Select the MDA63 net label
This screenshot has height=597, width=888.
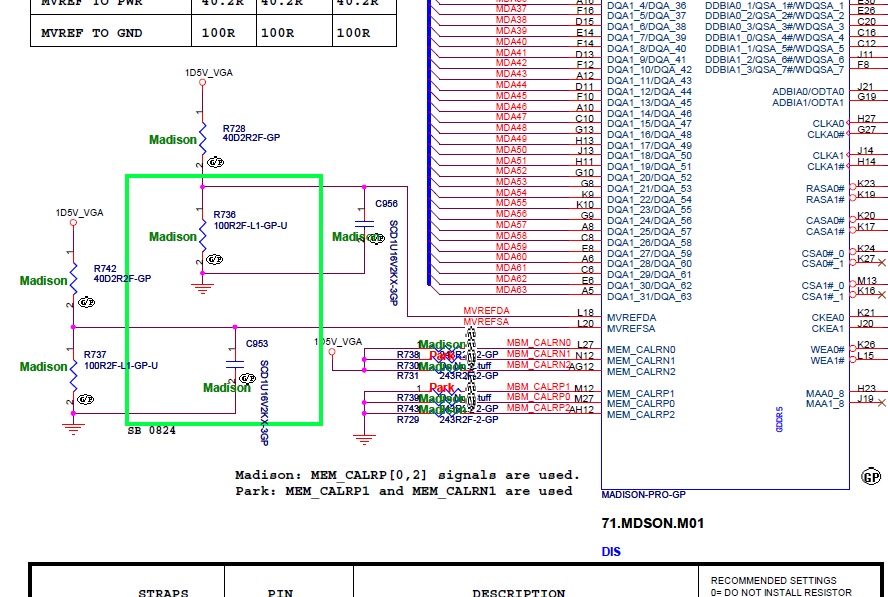[x=511, y=290]
